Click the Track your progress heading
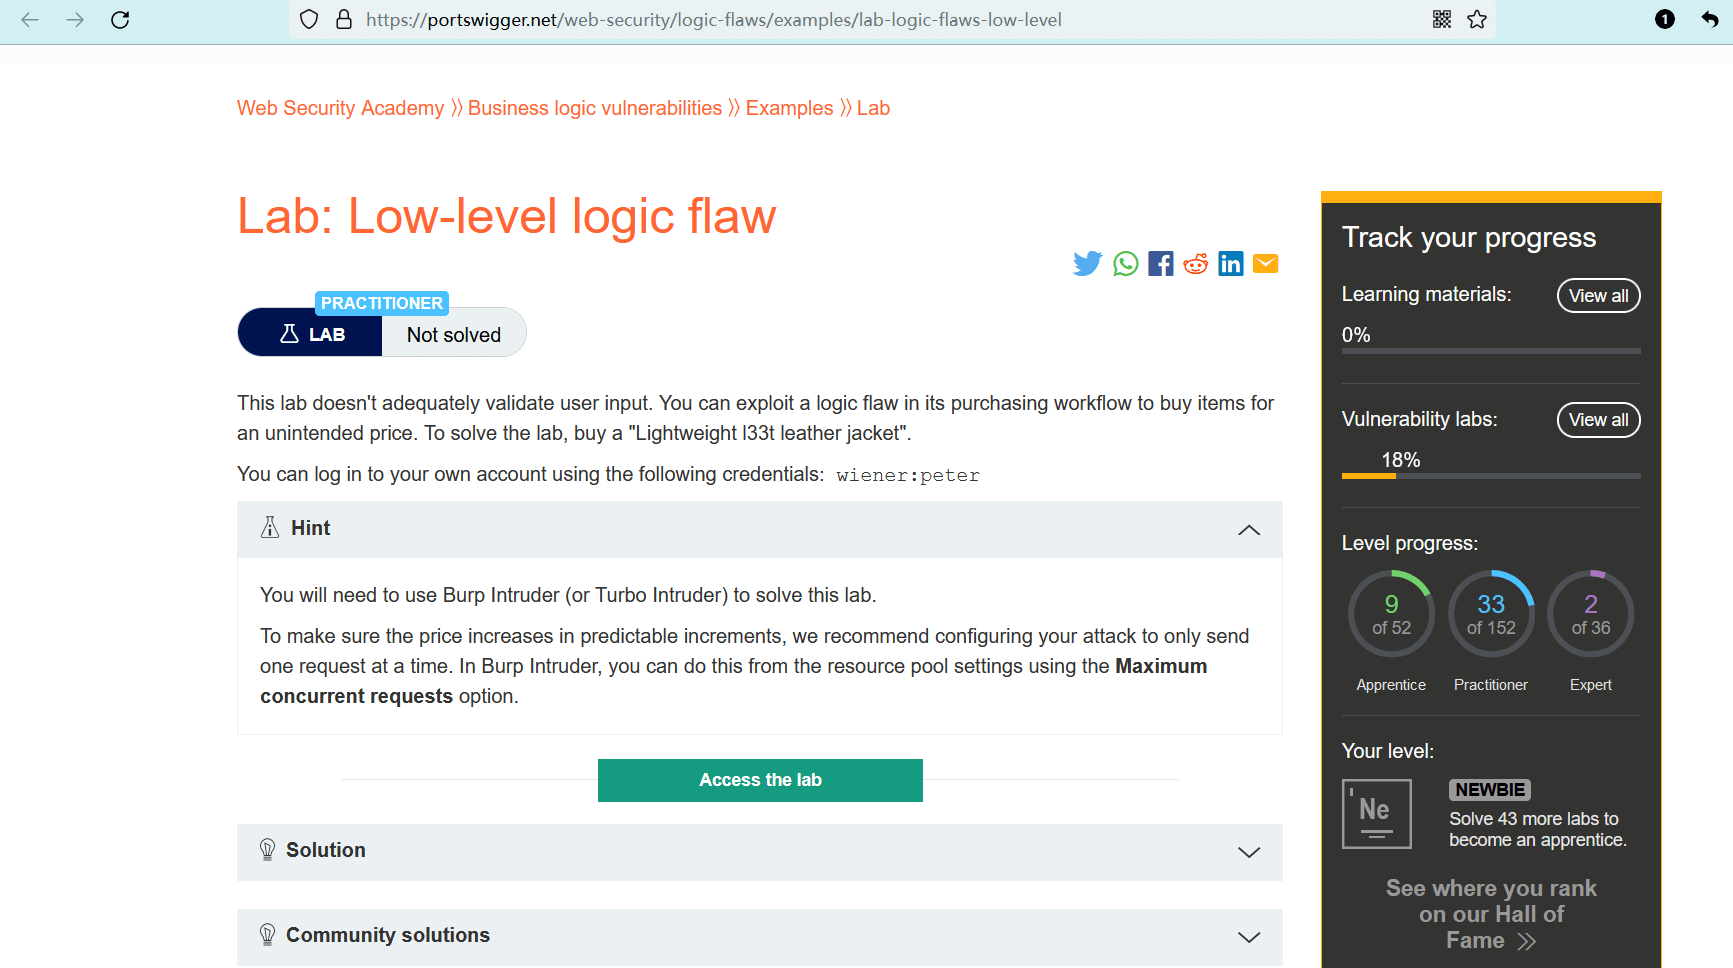 click(x=1469, y=237)
